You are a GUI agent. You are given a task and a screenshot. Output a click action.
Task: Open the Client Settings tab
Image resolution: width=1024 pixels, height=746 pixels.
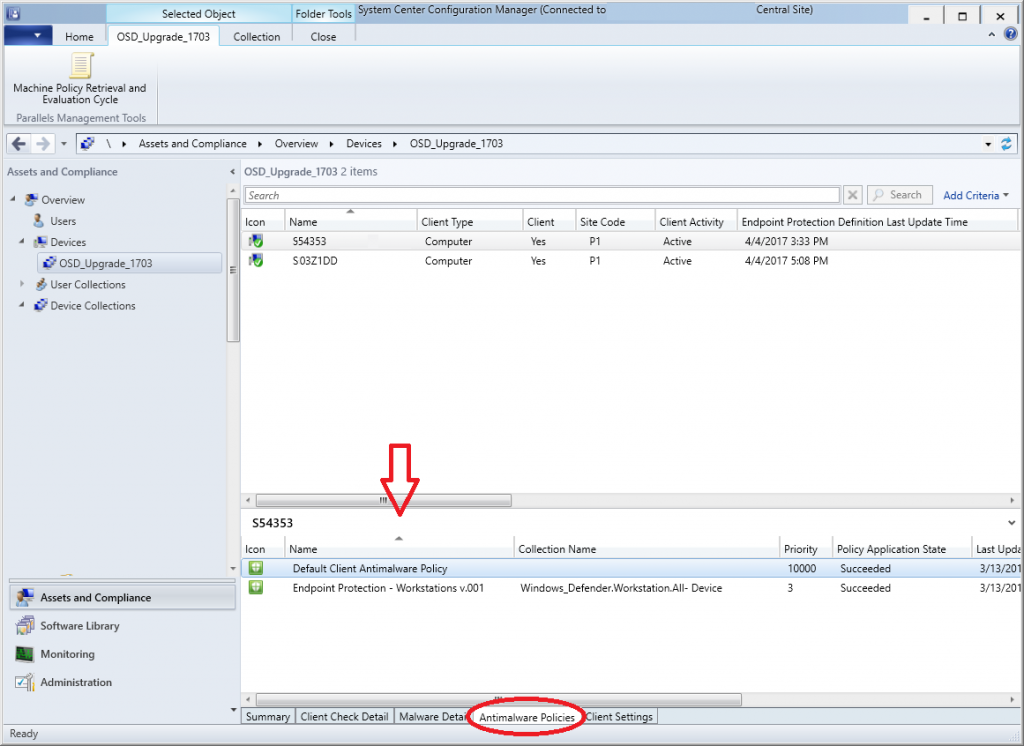[619, 717]
